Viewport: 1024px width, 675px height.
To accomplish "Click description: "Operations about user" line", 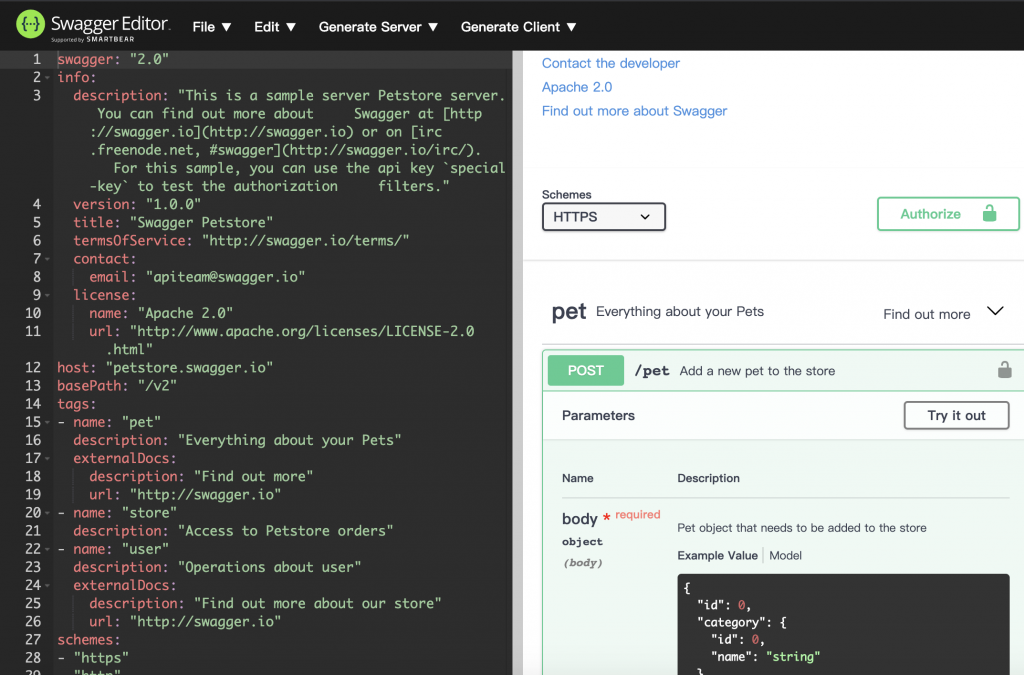I will click(x=217, y=567).
